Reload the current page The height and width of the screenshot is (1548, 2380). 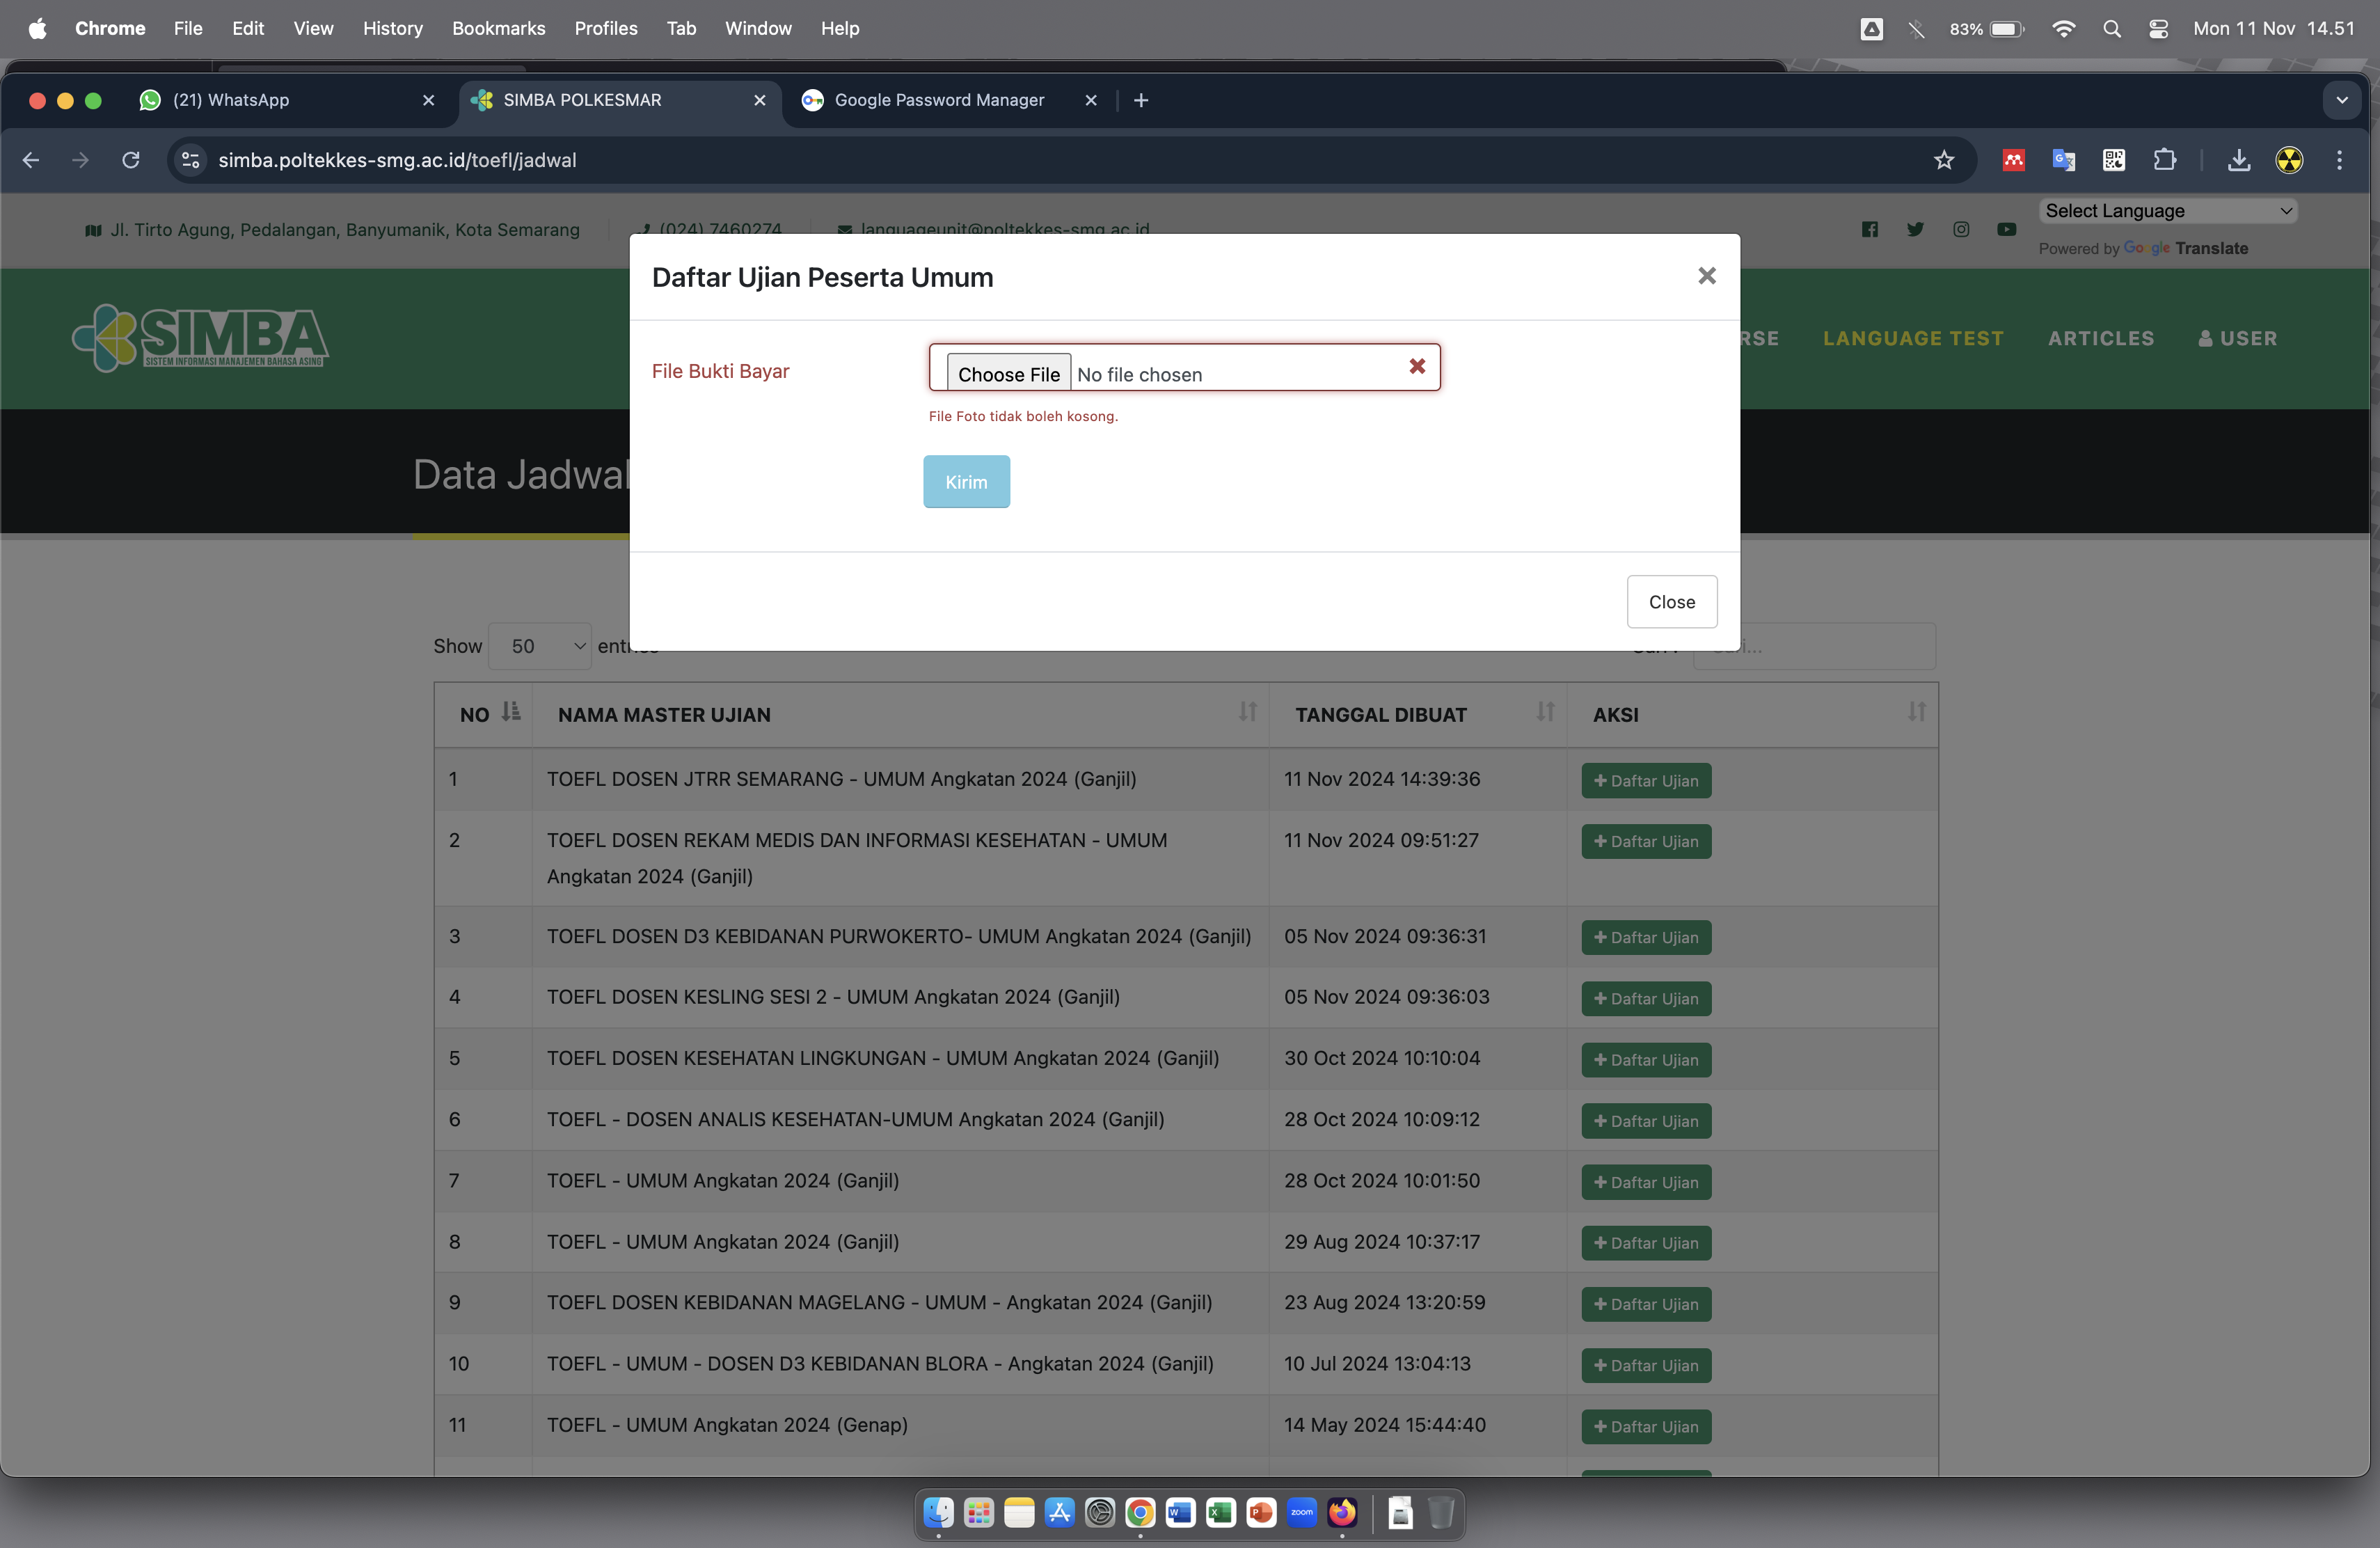click(x=131, y=160)
